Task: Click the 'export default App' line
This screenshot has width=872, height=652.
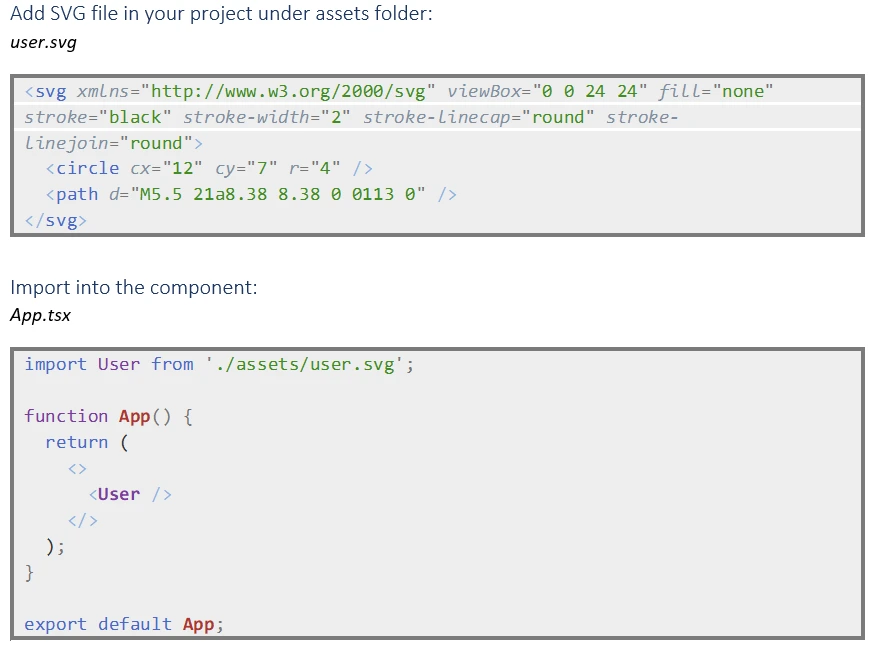Action: coord(124,624)
